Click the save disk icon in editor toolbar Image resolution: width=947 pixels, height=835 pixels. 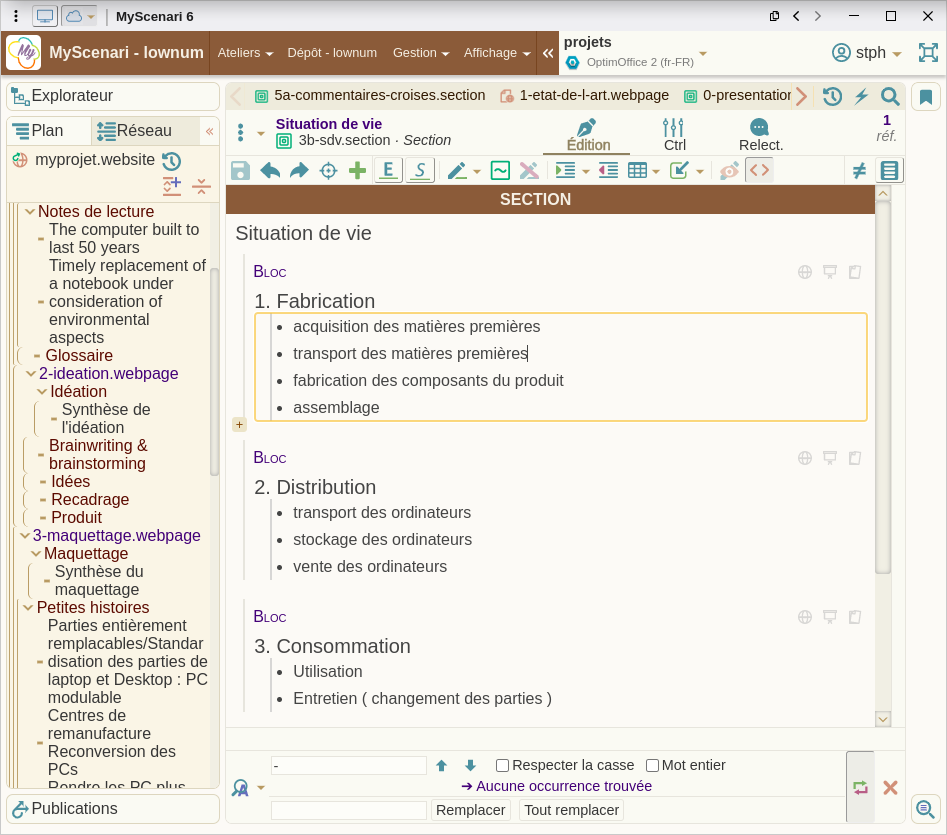click(x=240, y=171)
